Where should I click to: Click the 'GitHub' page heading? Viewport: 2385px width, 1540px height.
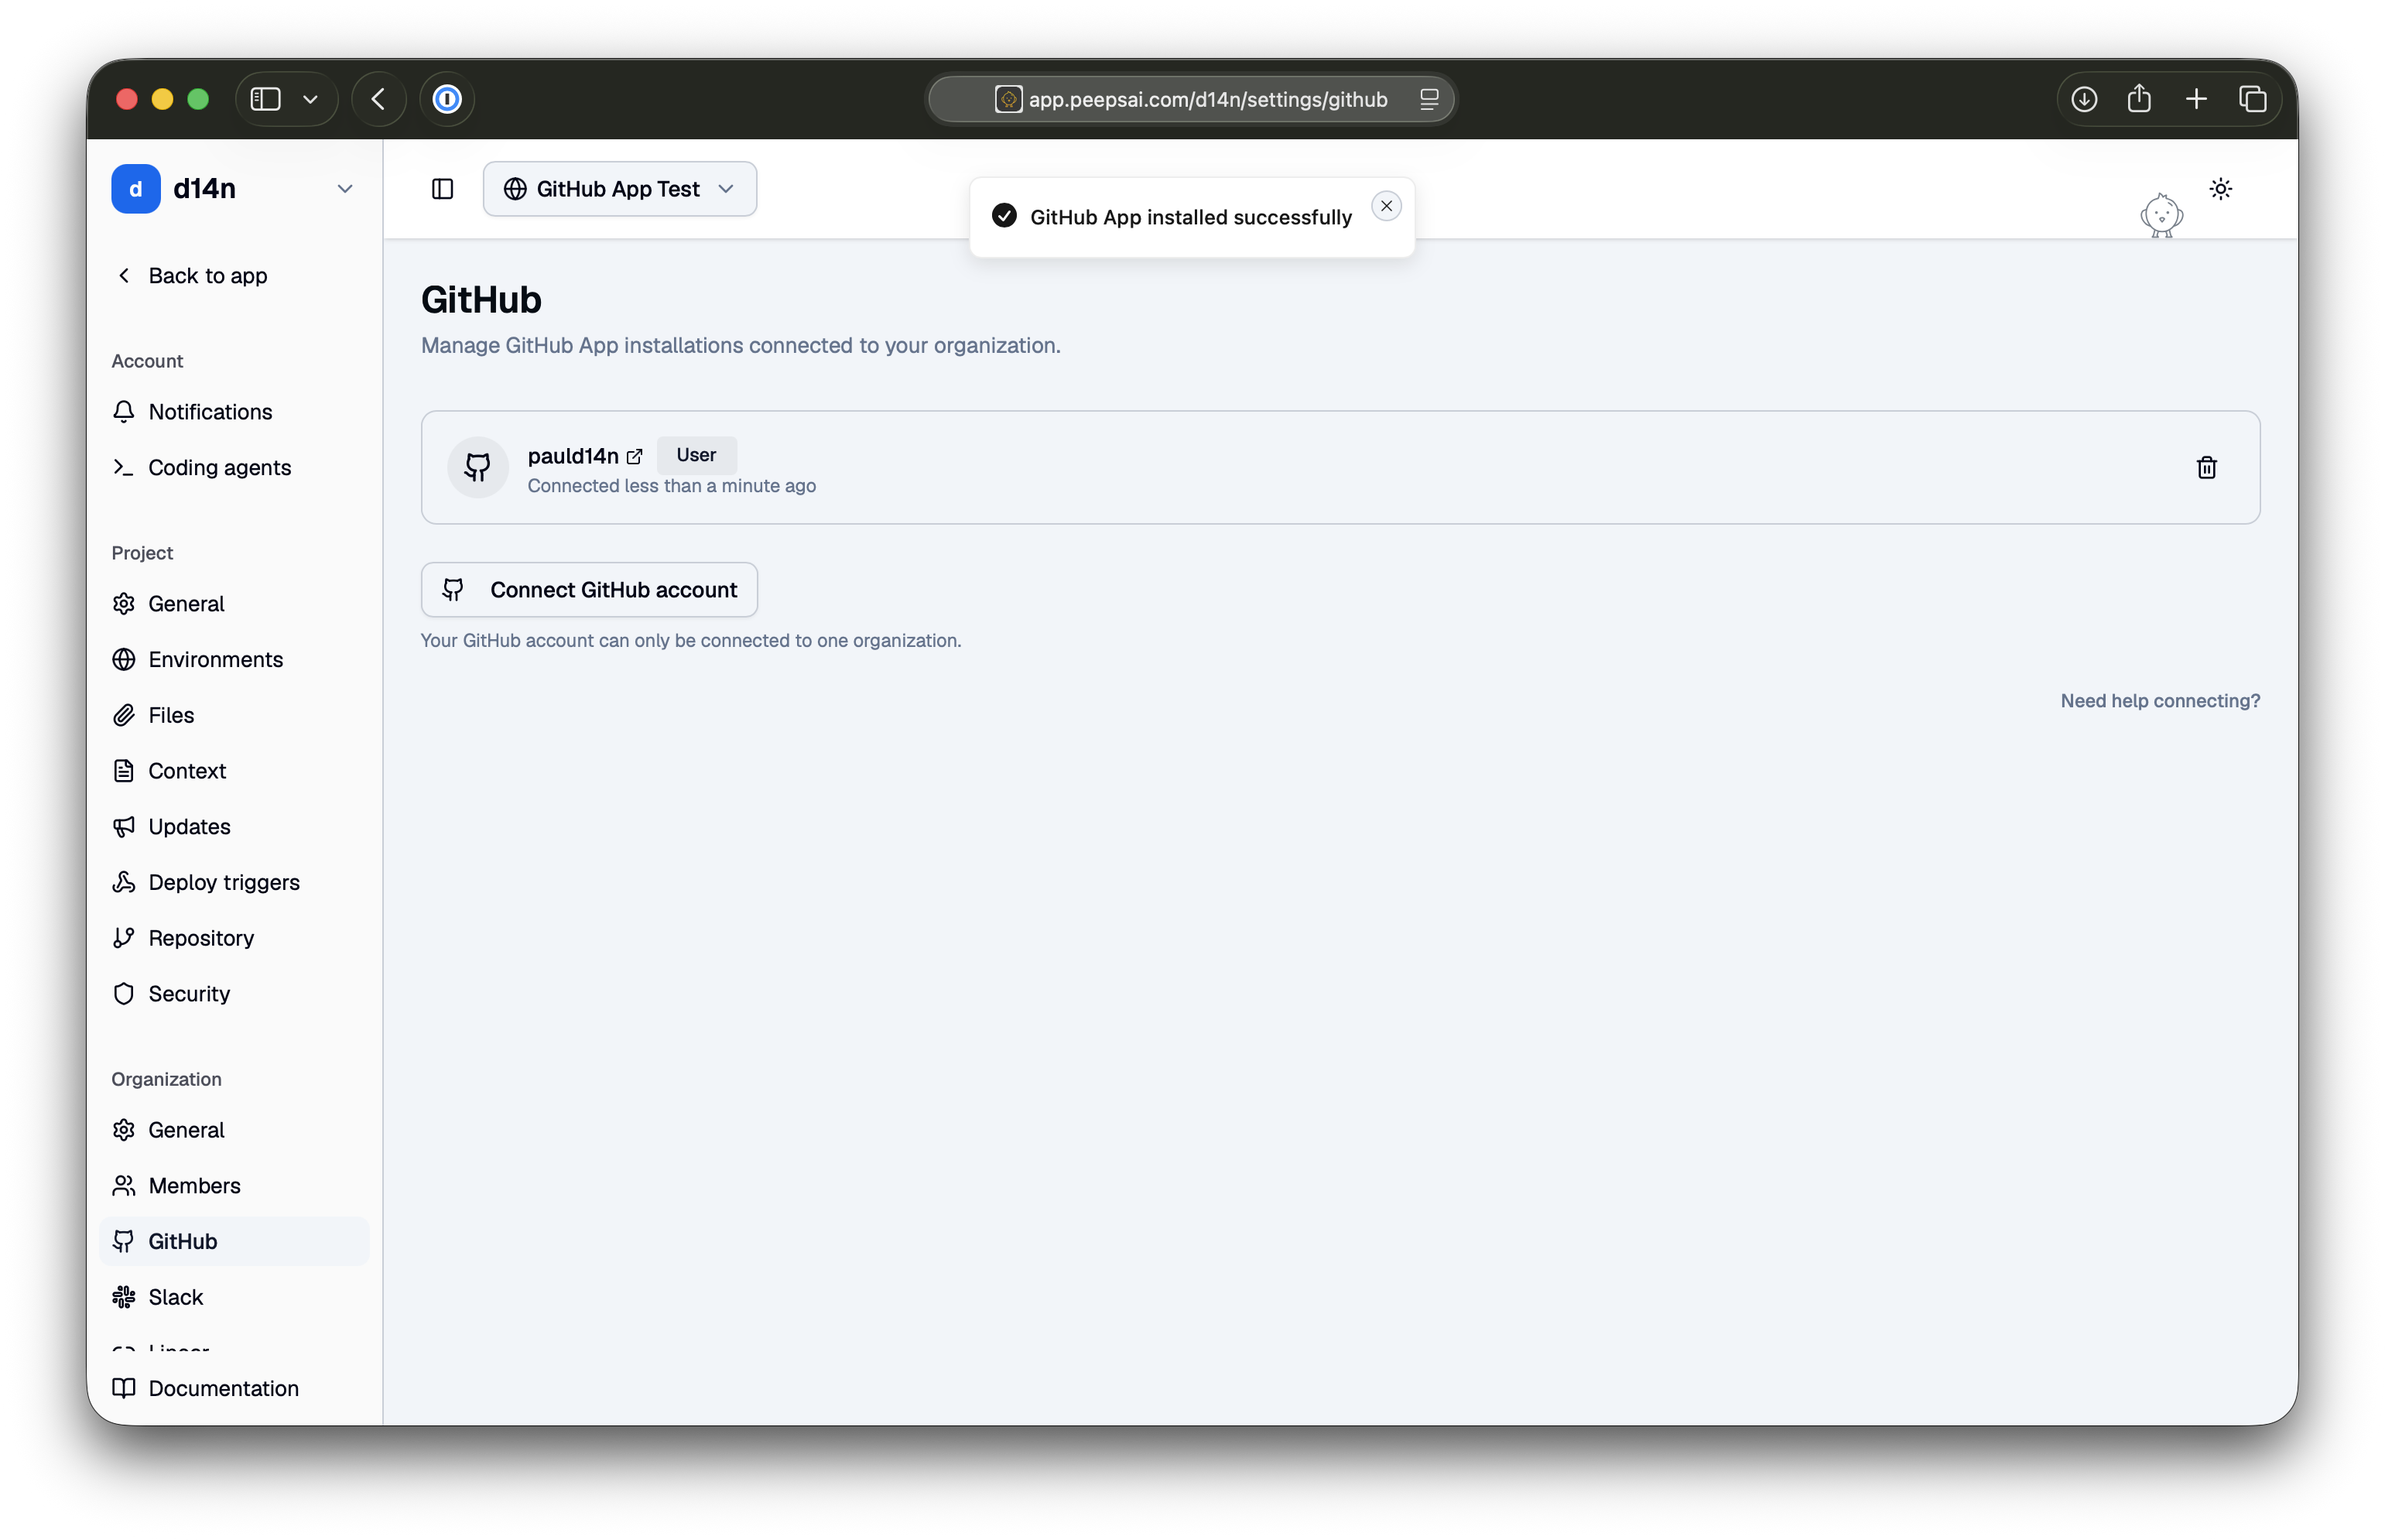481,300
